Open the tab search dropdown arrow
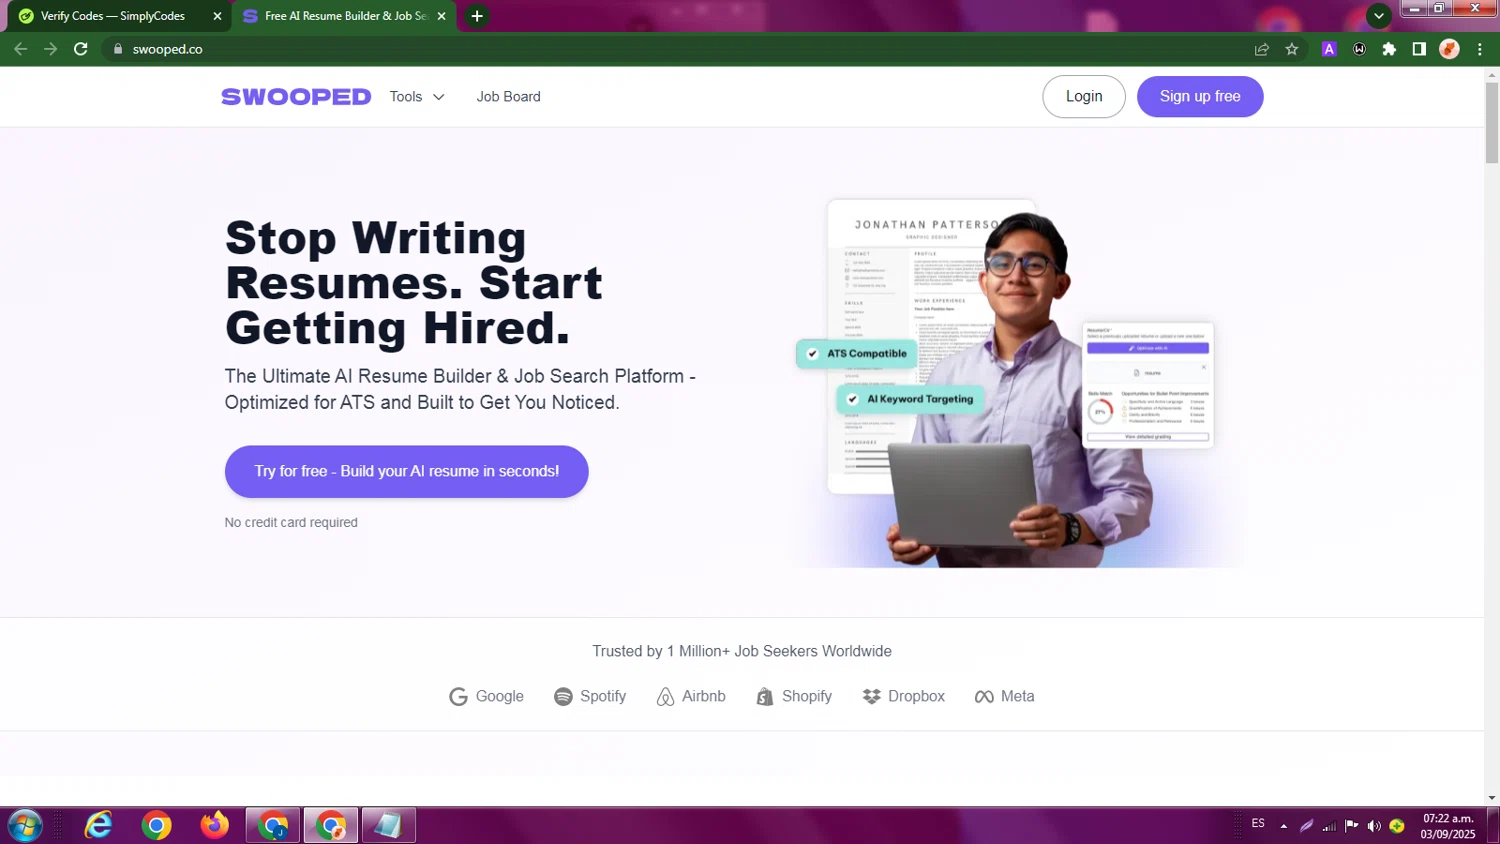 pyautogui.click(x=1379, y=16)
